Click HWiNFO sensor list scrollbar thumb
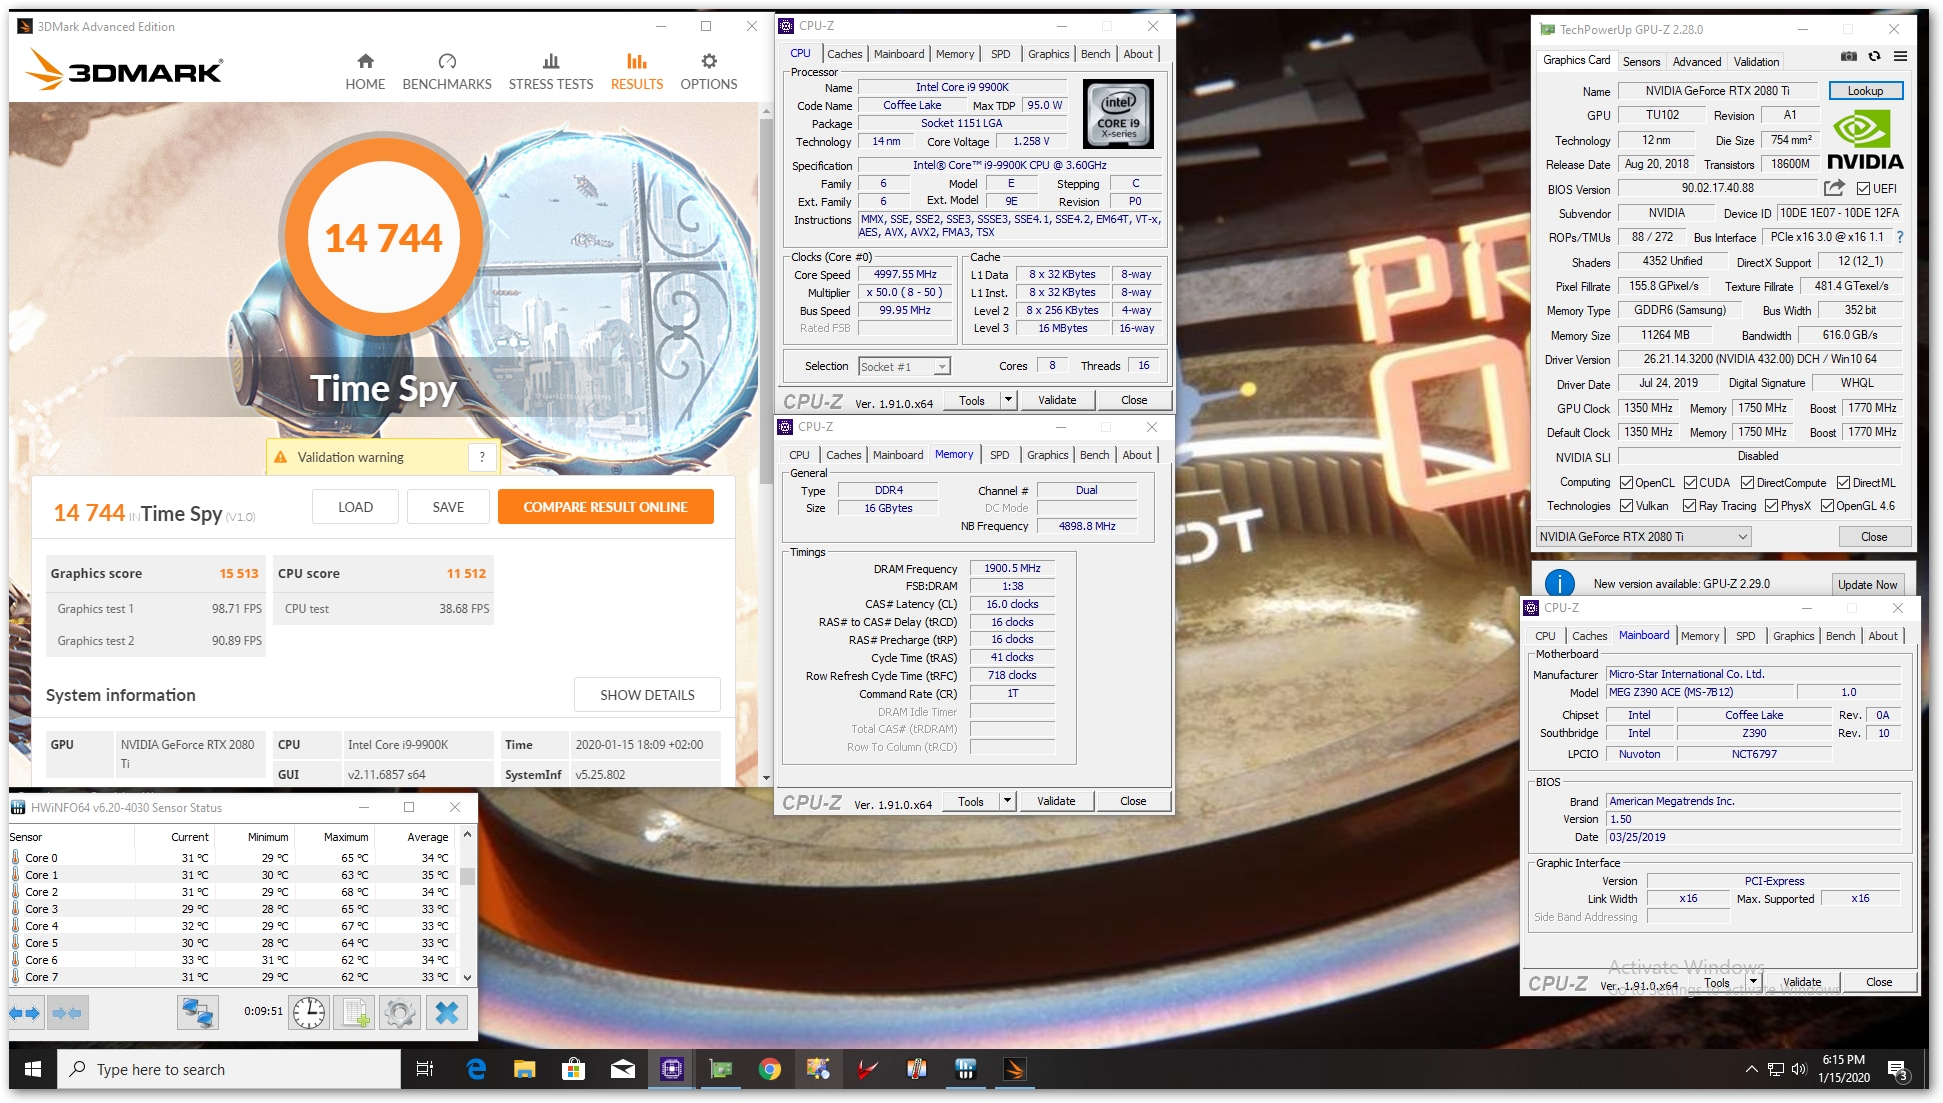 pyautogui.click(x=467, y=876)
